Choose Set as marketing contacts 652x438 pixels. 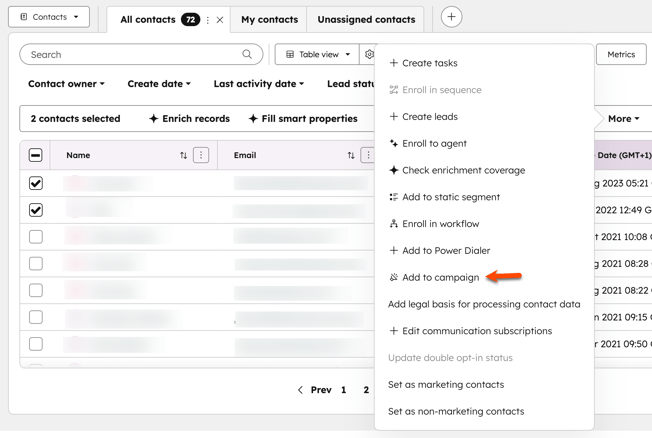tap(446, 385)
